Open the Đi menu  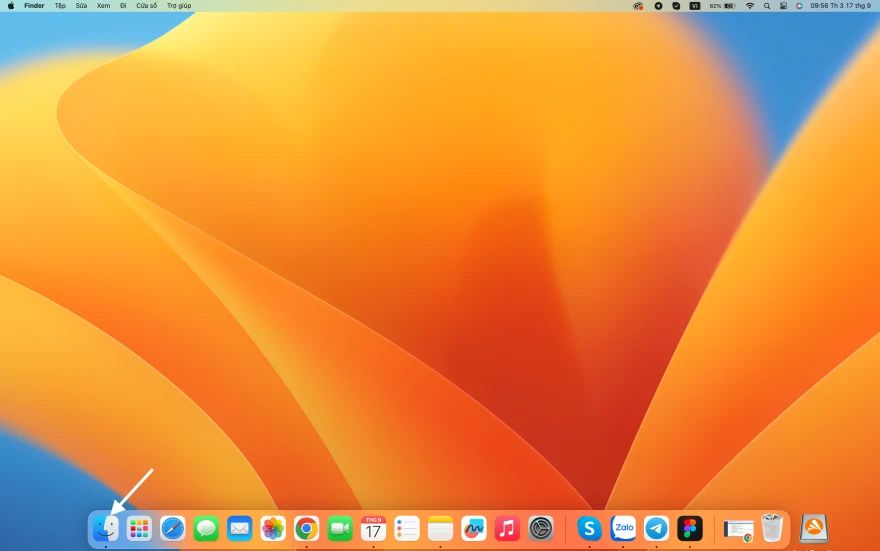[123, 6]
